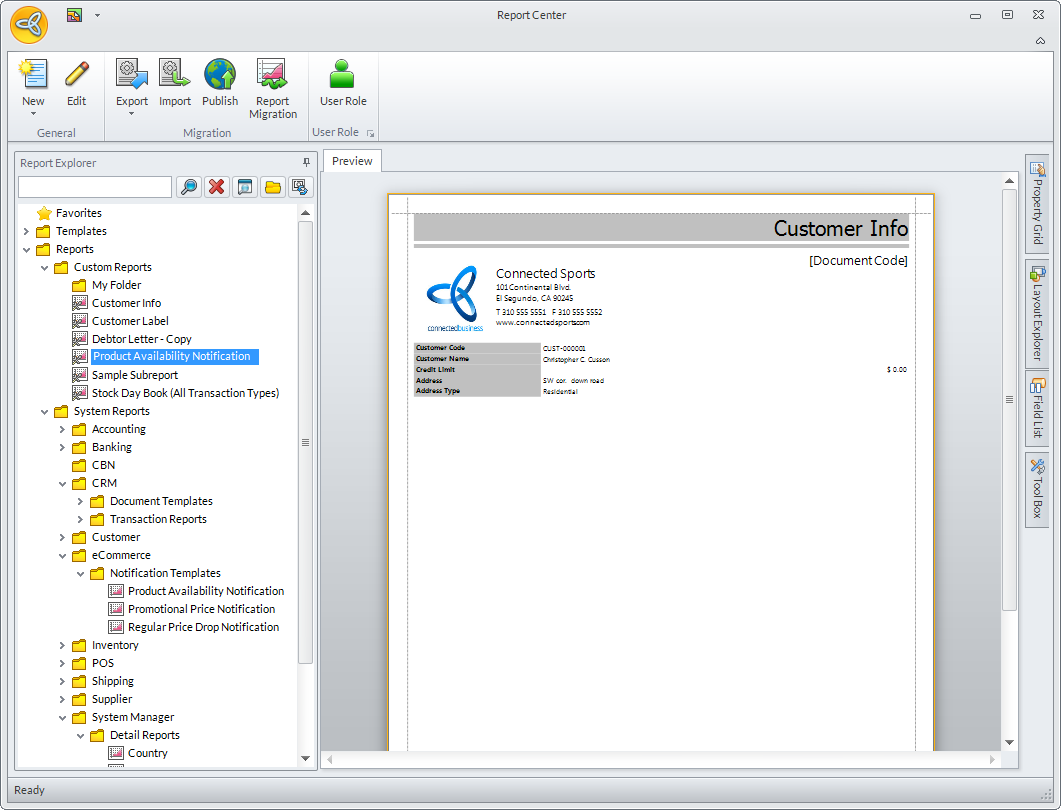The width and height of the screenshot is (1061, 810).
Task: Collapse the Custom Reports folder
Action: coord(44,267)
